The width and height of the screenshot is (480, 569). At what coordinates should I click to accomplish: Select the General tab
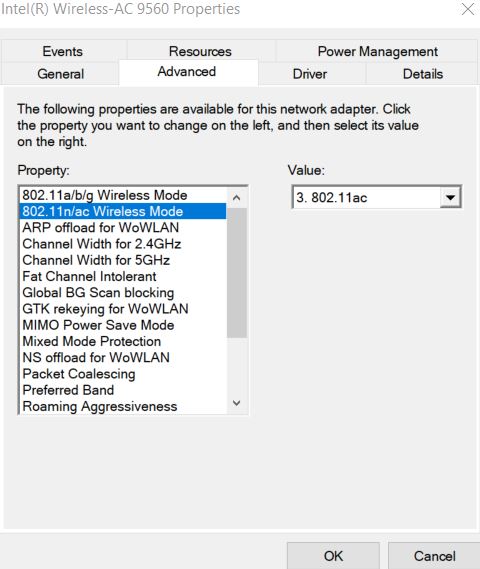(x=61, y=74)
